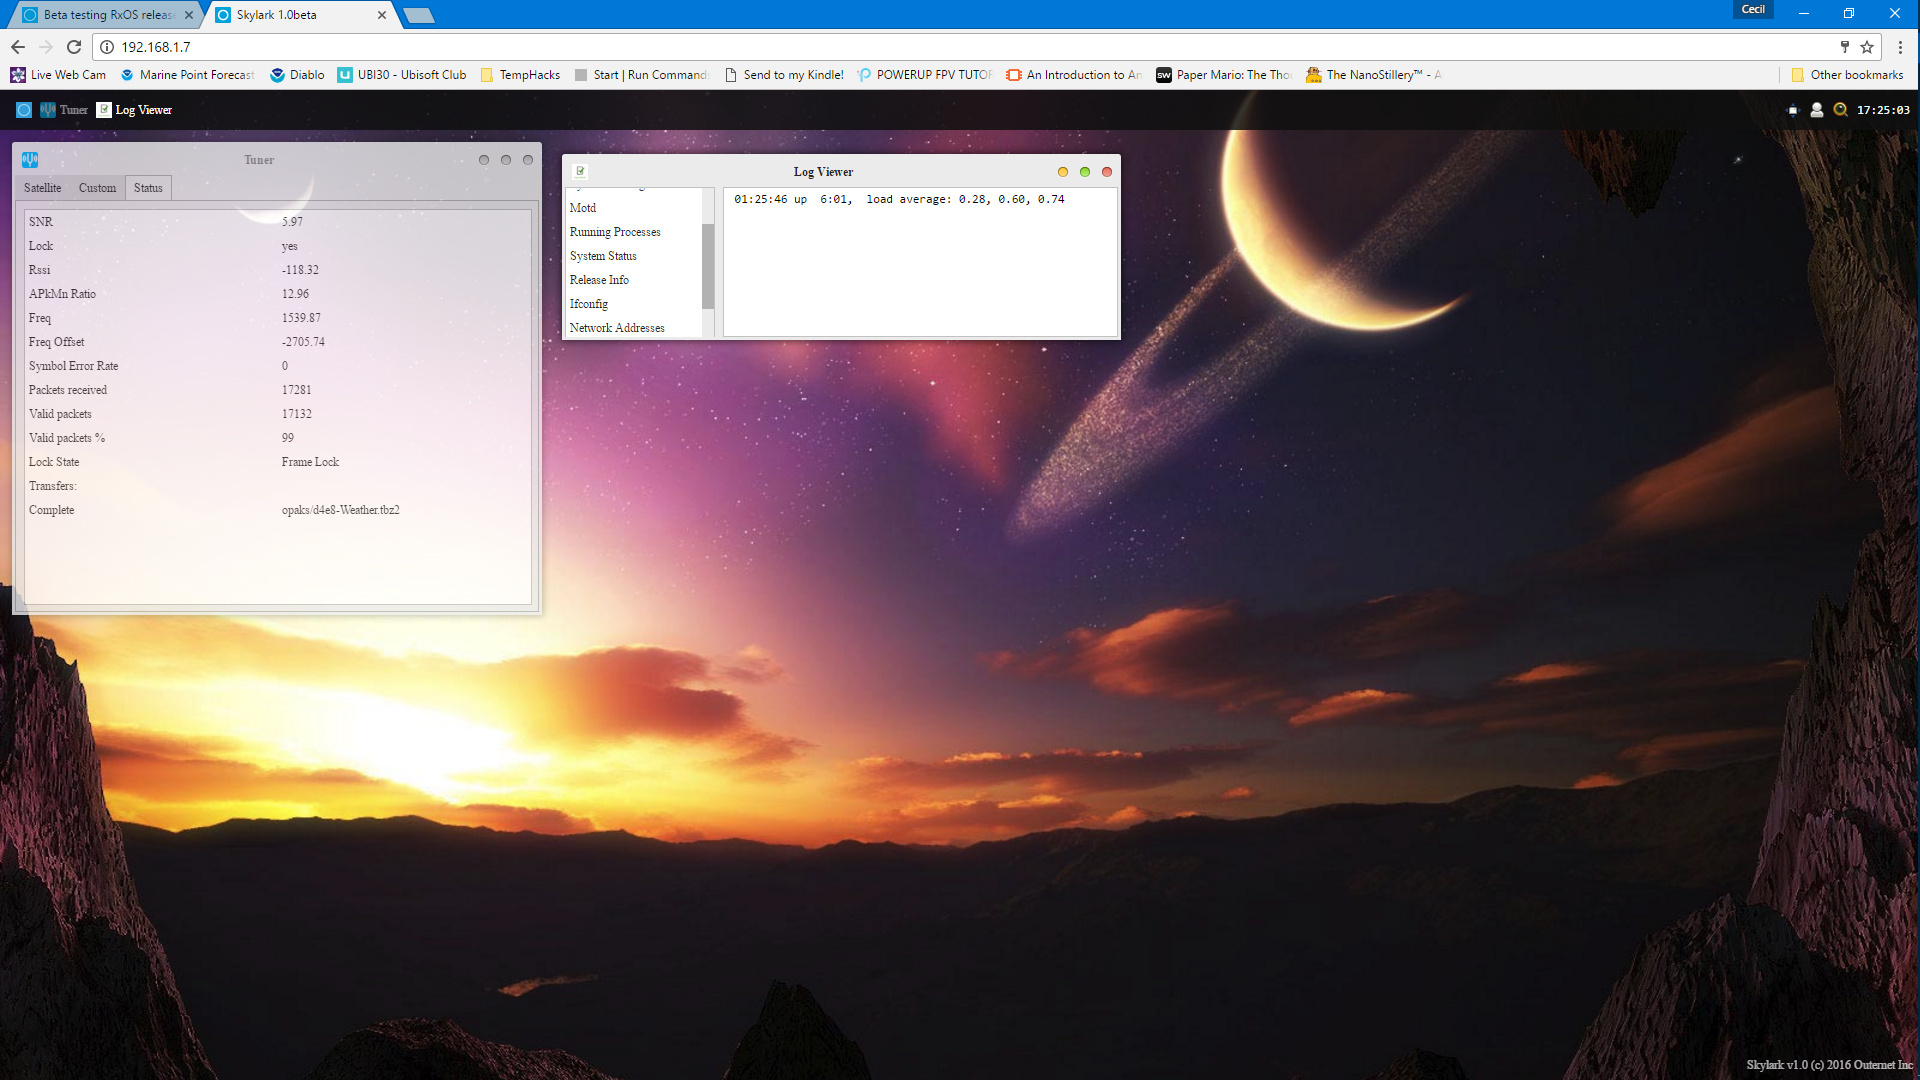Switch to the Satellite tab in Tuner
Image resolution: width=1920 pixels, height=1080 pixels.
pos(43,188)
